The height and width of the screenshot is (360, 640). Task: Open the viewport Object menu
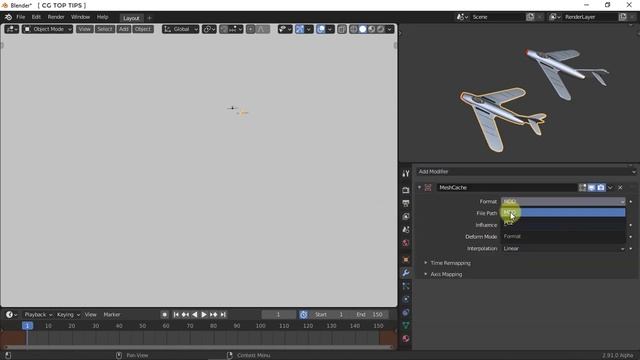[143, 29]
